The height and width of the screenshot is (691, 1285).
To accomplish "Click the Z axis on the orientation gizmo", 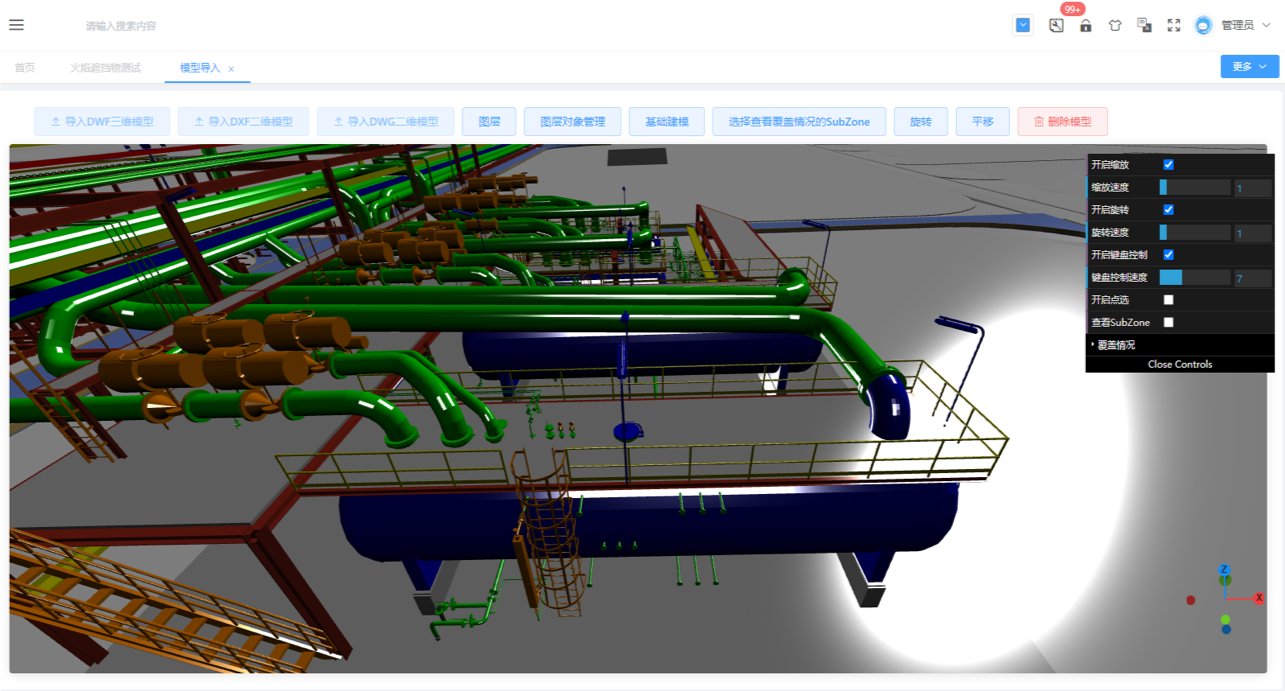I will coord(1224,570).
